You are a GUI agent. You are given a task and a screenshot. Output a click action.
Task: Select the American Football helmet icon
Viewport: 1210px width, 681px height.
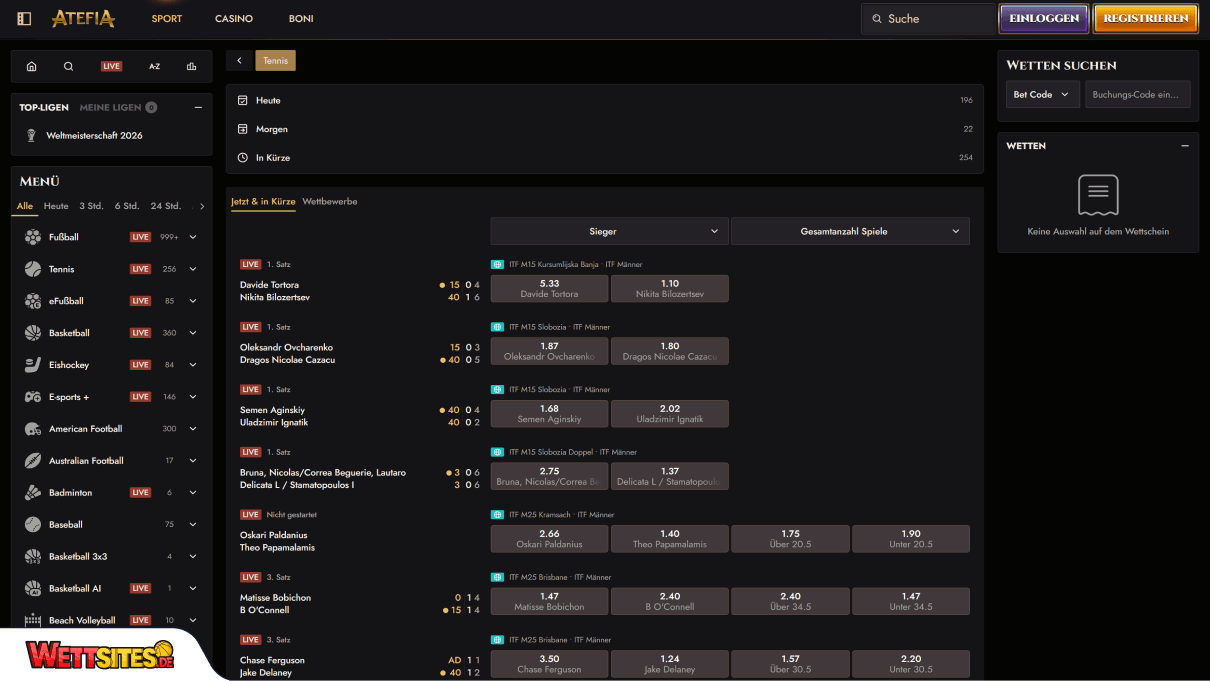[x=33, y=429]
